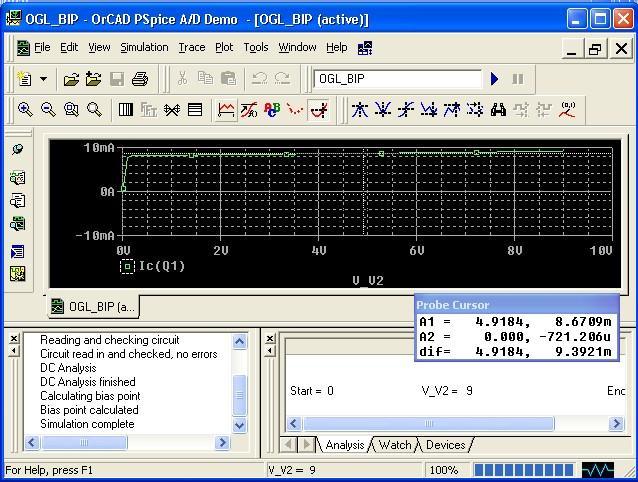This screenshot has height=482, width=638.
Task: Click the icon right of Help menu
Action: (x=365, y=48)
